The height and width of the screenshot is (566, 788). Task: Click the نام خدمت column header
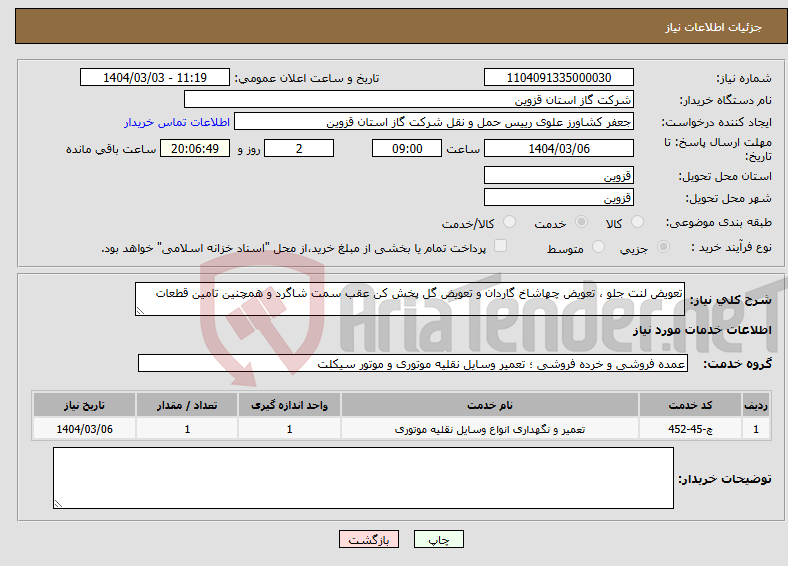pyautogui.click(x=490, y=405)
